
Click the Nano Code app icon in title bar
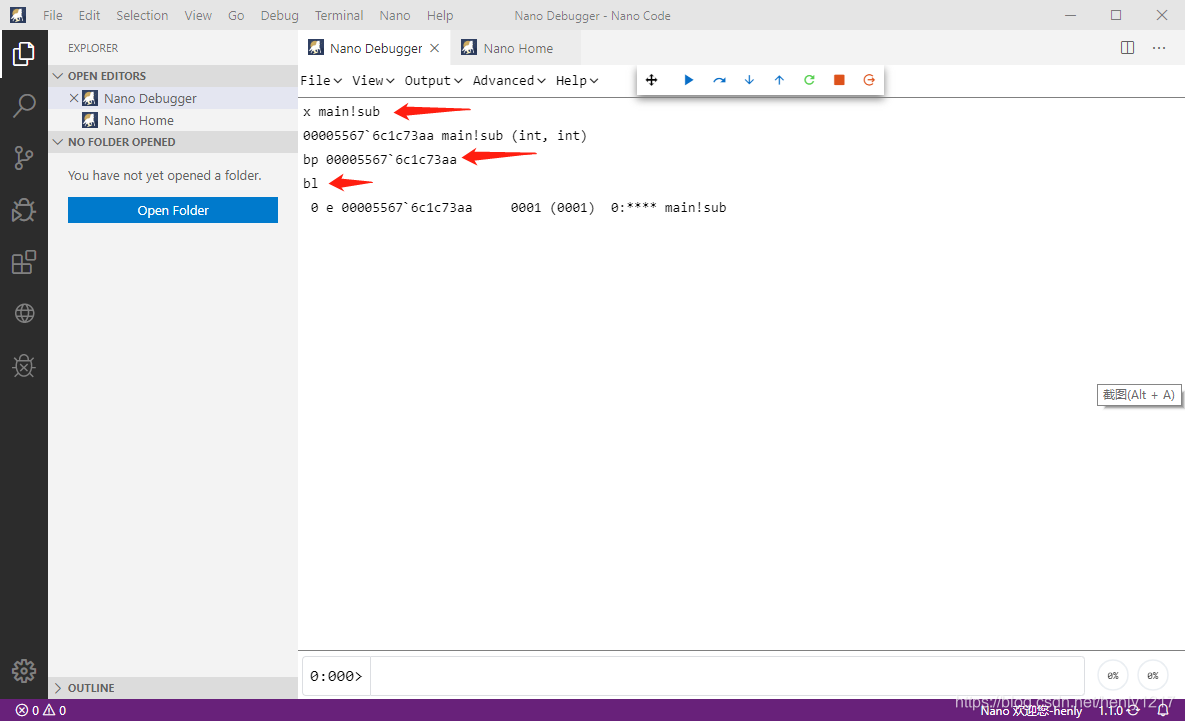coord(17,15)
